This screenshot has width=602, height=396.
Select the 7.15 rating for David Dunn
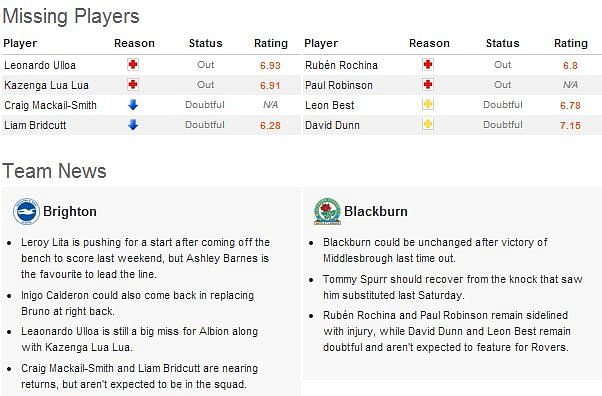tap(570, 126)
